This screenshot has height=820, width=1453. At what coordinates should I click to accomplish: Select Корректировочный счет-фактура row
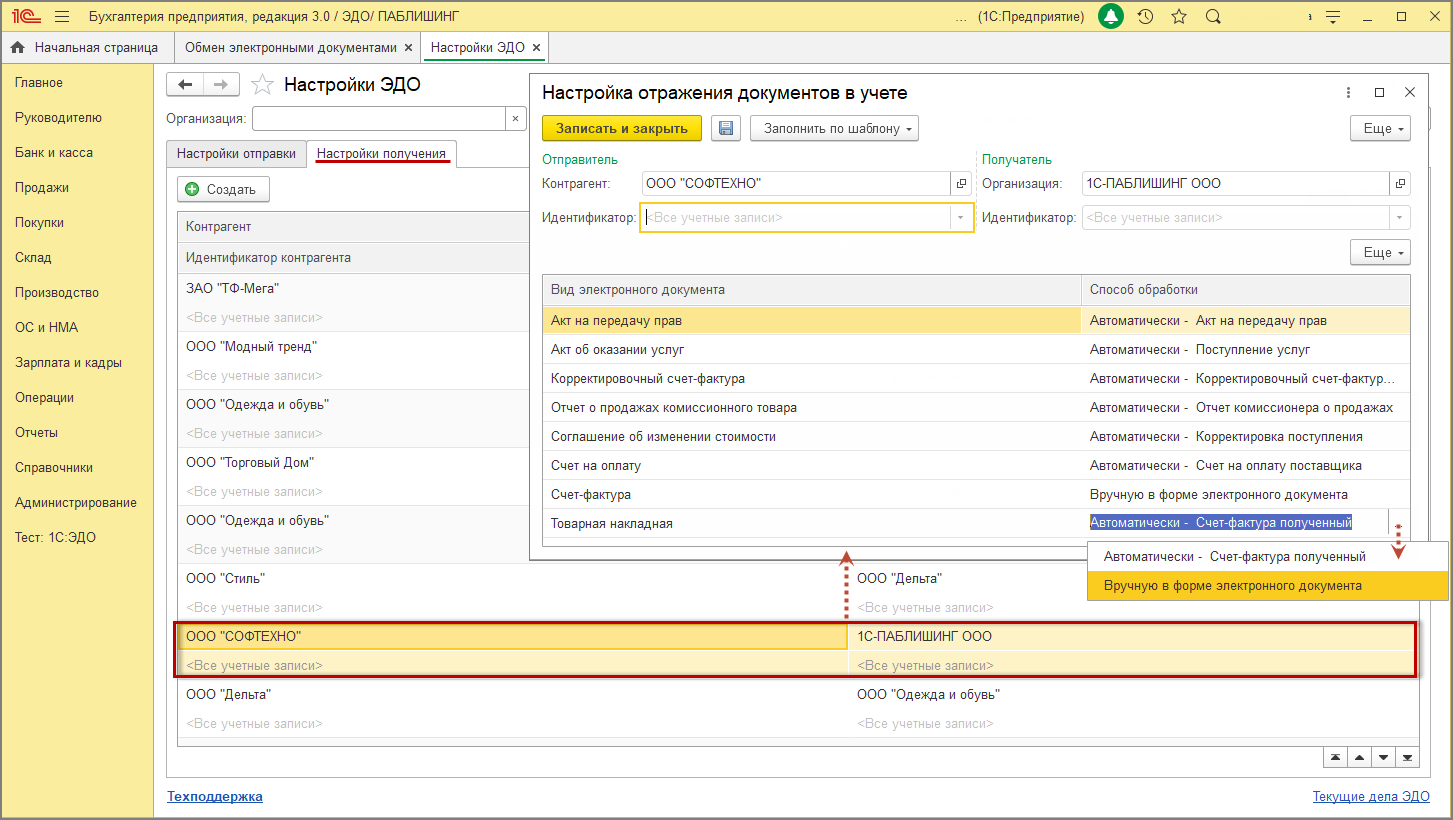[976, 379]
